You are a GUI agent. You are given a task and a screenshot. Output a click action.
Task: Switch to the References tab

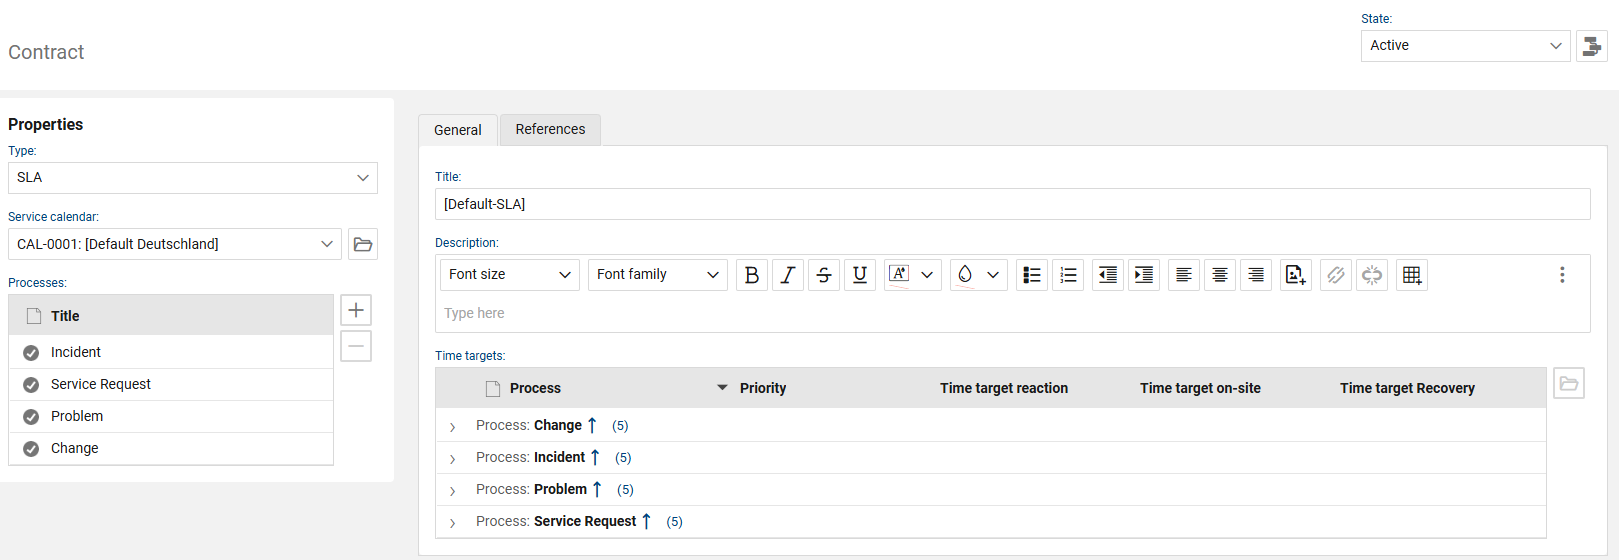[550, 129]
